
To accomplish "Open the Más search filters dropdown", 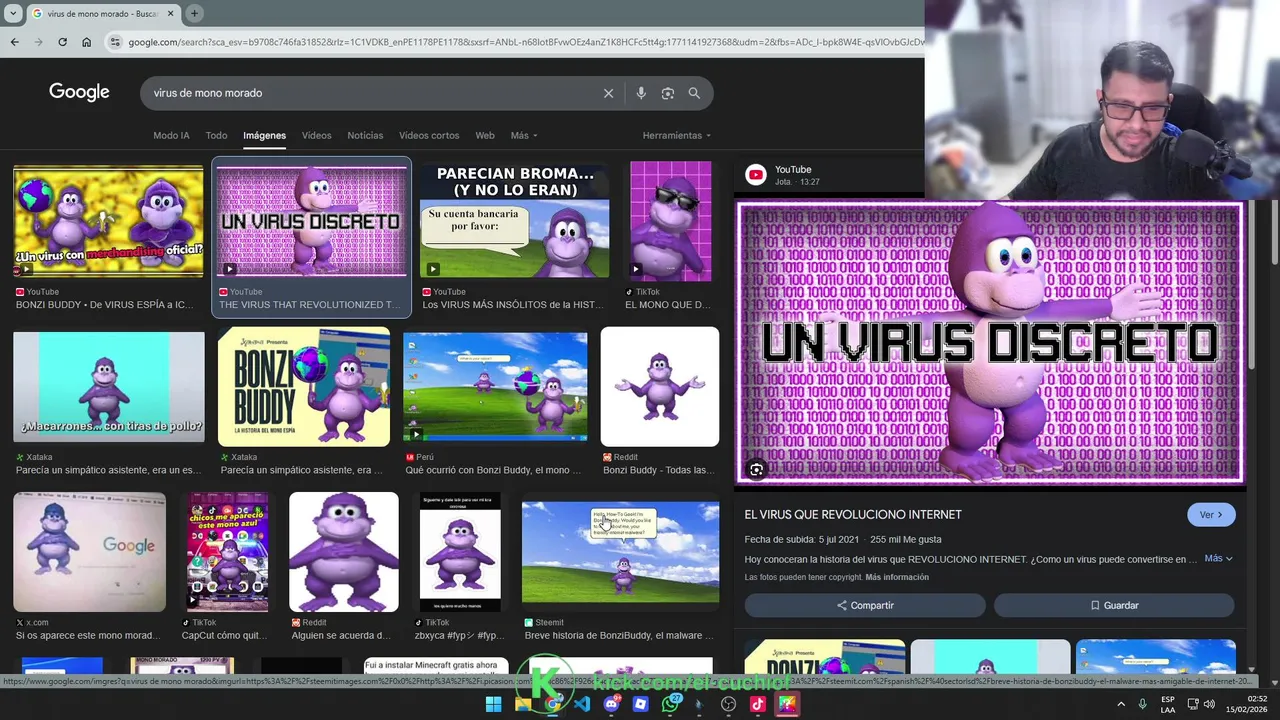I will tap(524, 135).
